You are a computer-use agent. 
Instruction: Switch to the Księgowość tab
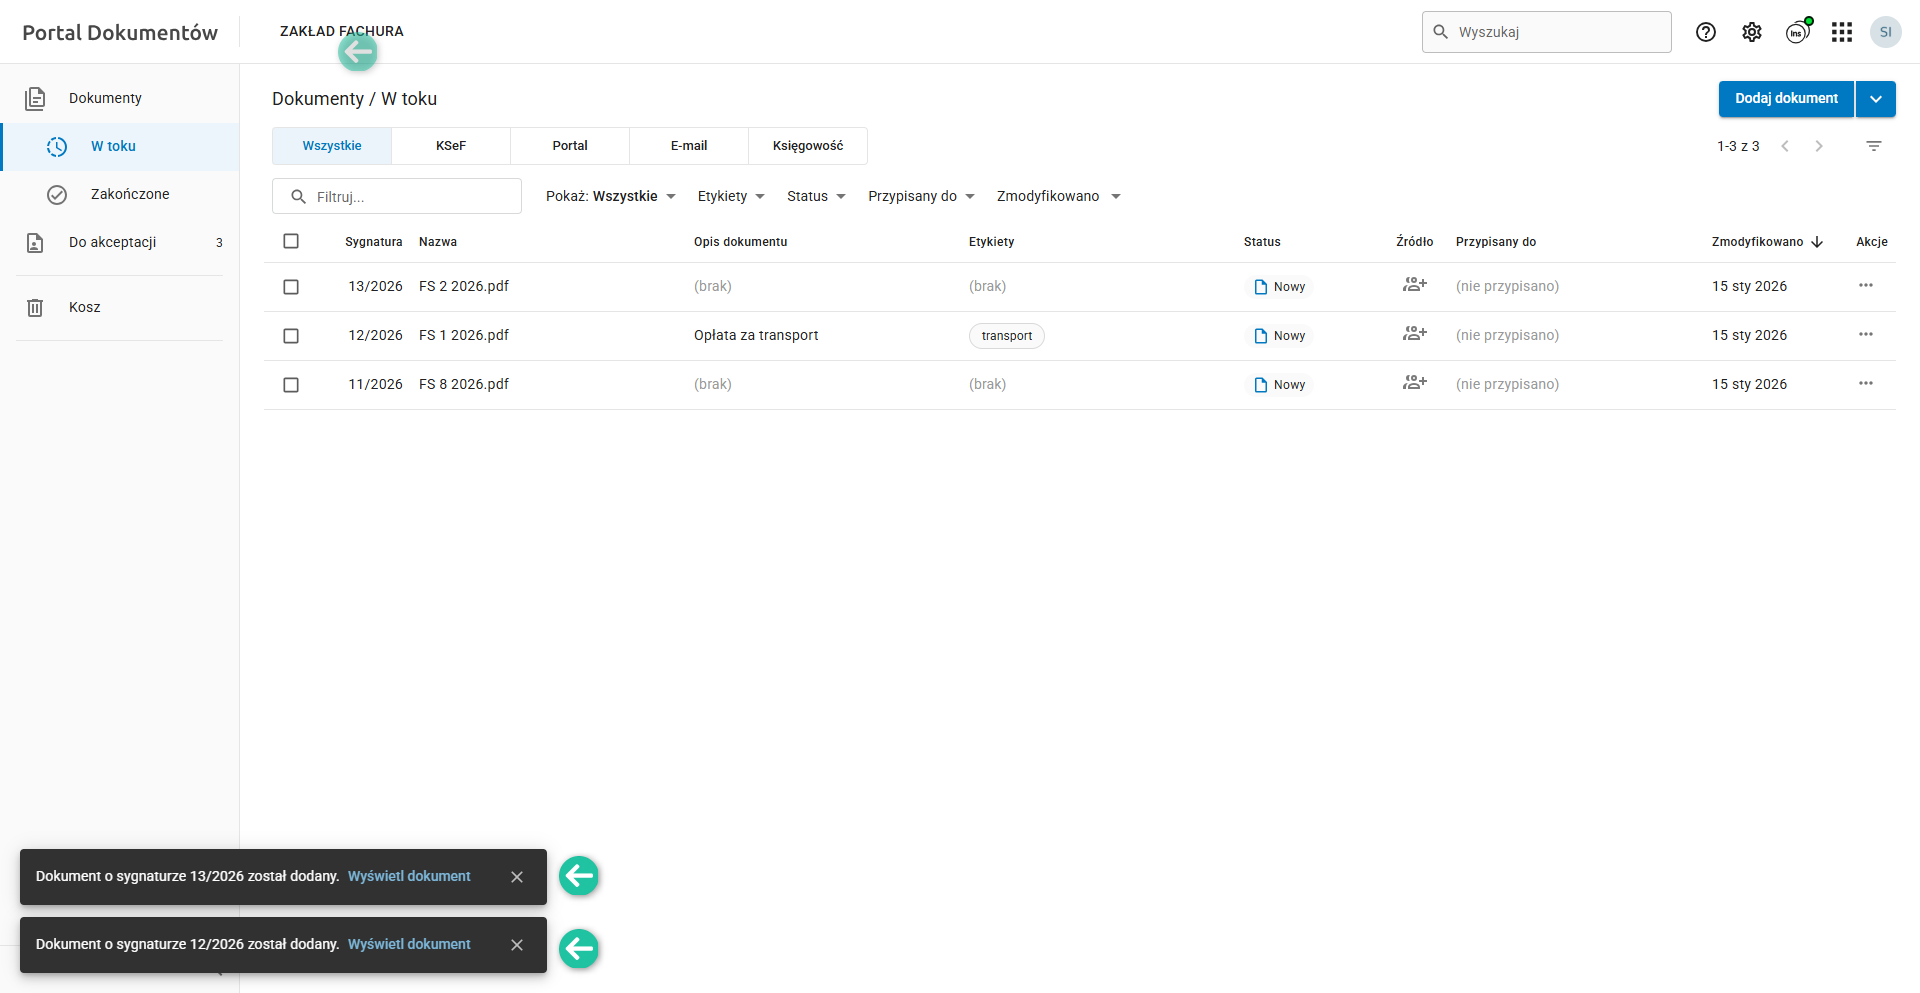807,146
